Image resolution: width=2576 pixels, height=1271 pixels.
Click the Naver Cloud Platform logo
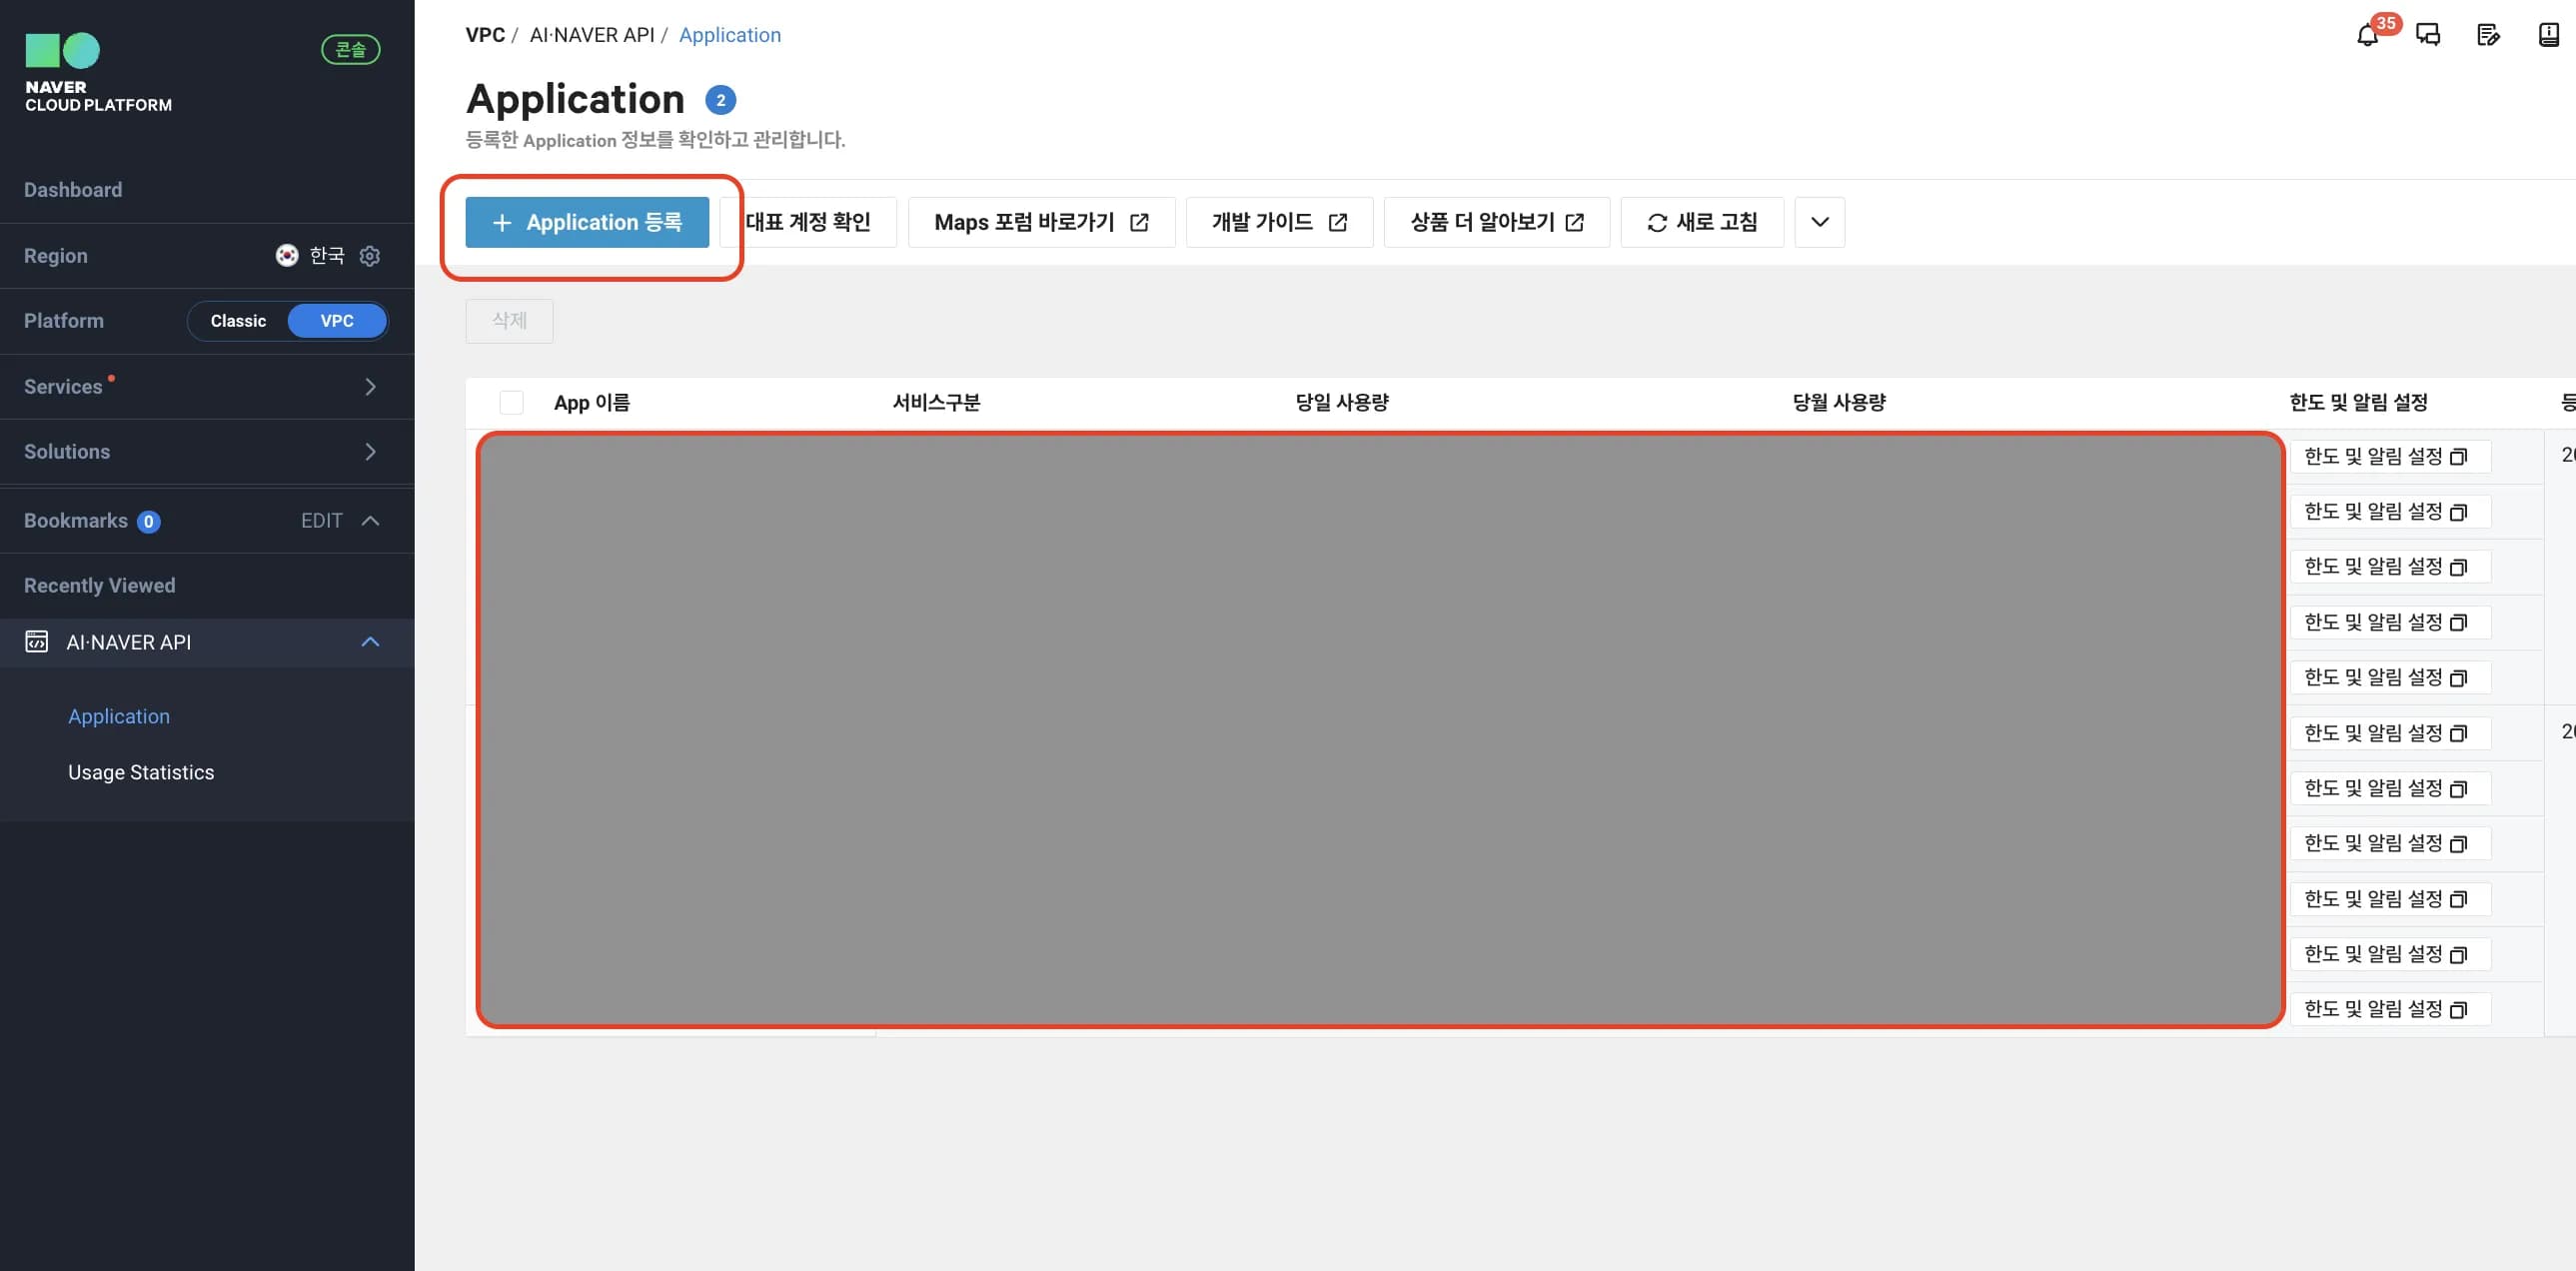tap(98, 73)
